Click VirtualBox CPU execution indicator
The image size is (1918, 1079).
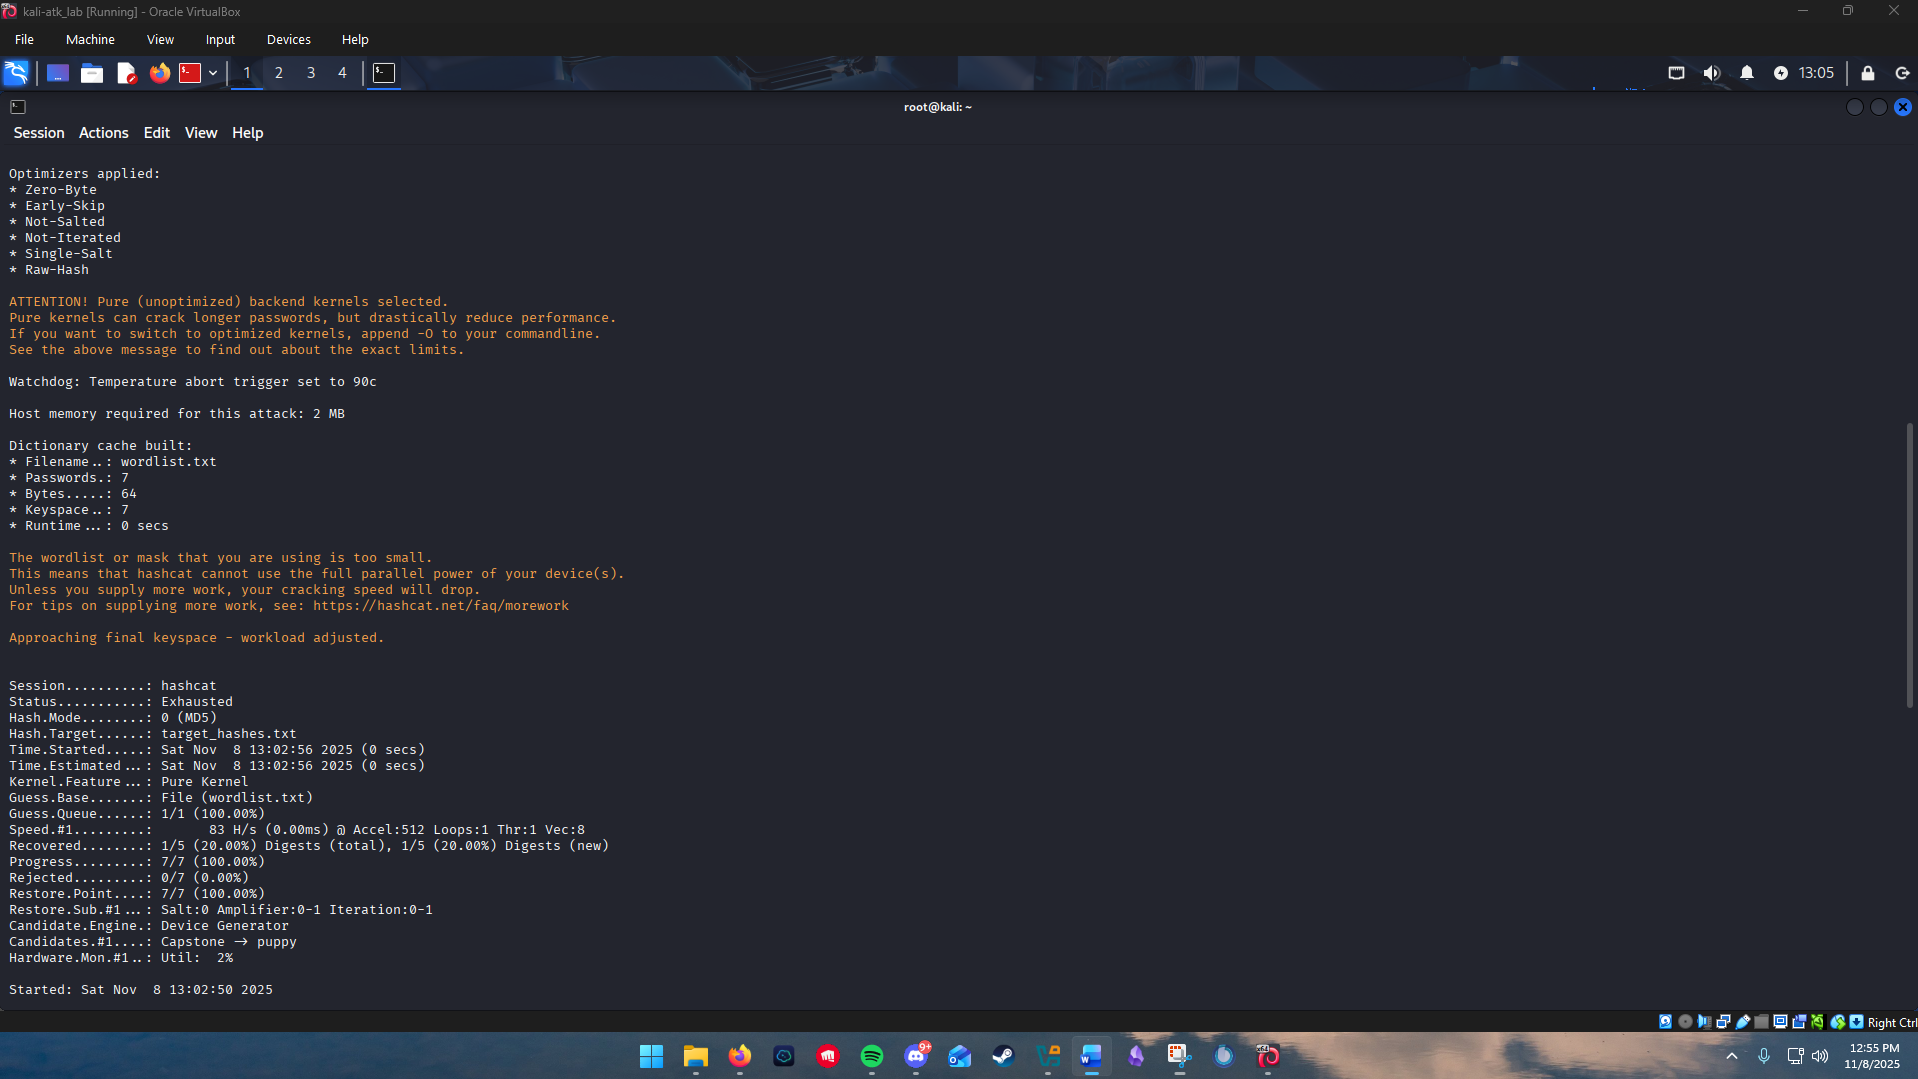1818,1022
